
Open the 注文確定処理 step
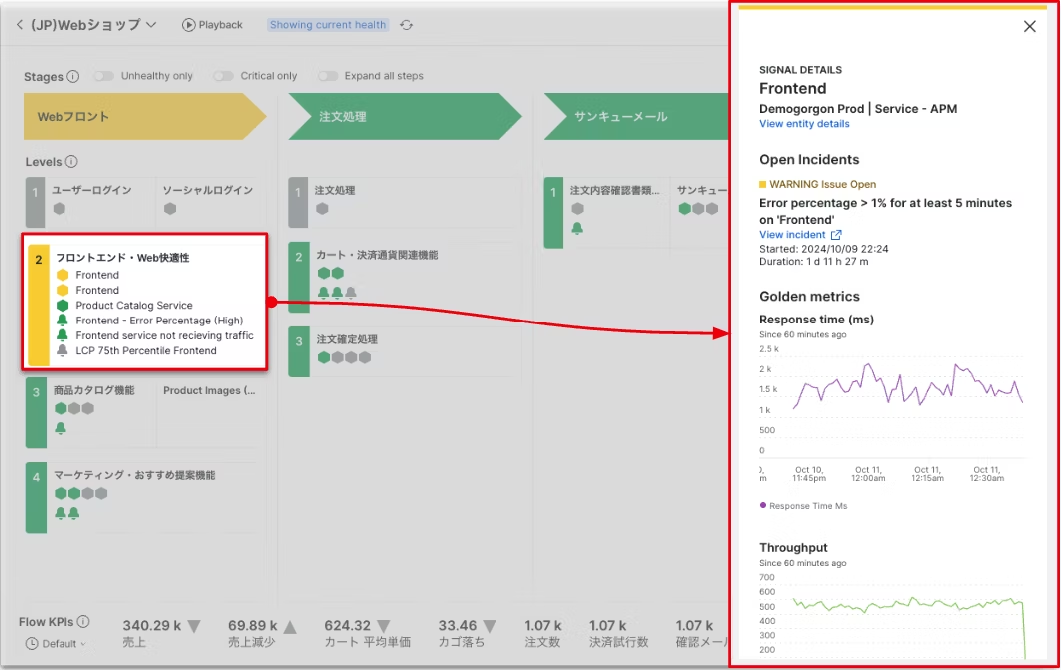[347, 339]
